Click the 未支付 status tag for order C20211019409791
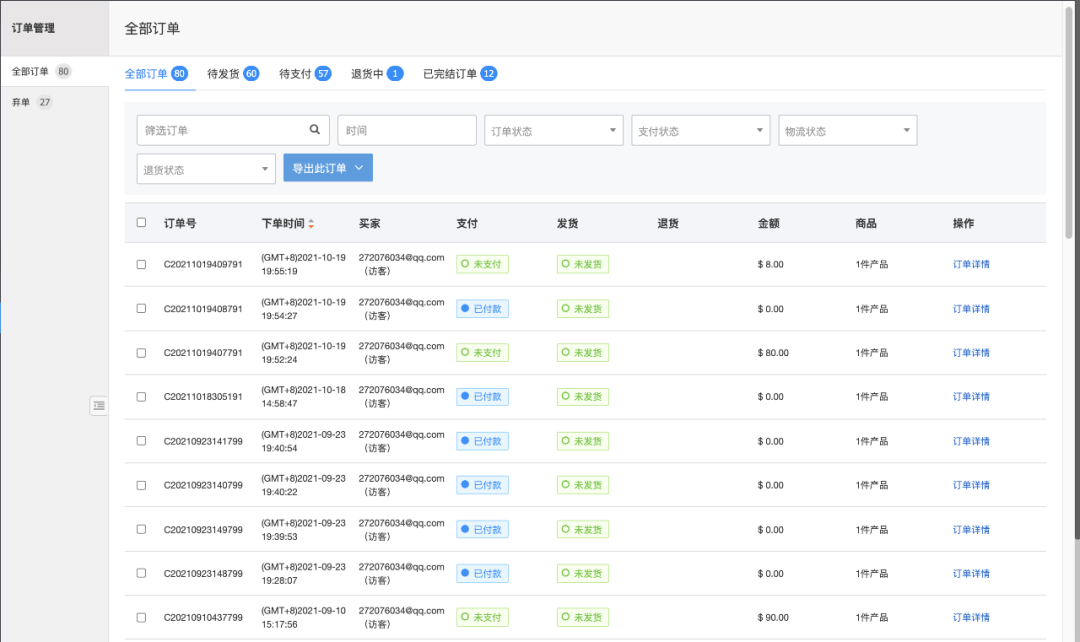 (482, 264)
